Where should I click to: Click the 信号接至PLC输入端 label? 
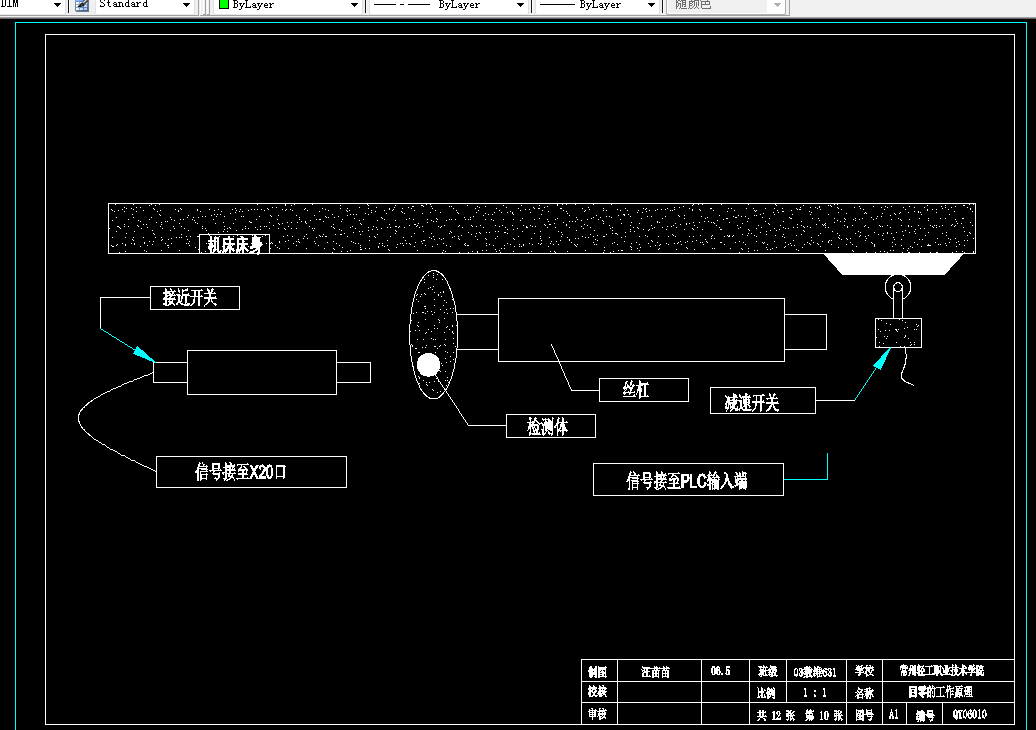(x=688, y=479)
